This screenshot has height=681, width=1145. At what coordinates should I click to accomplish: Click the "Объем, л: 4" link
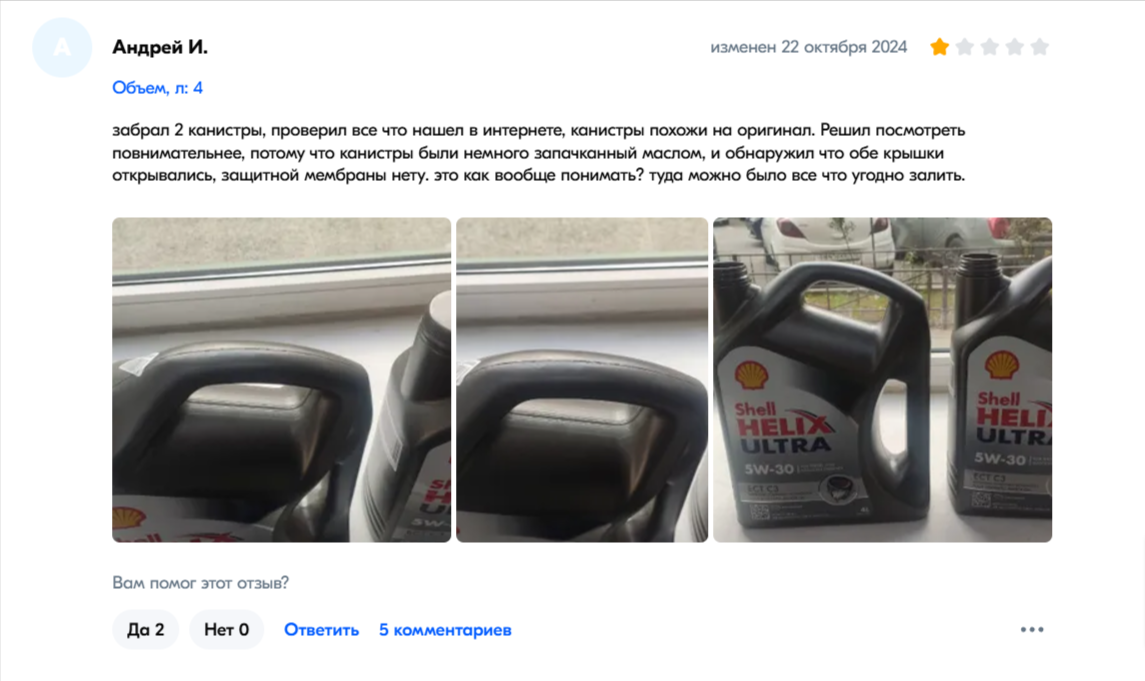[157, 88]
